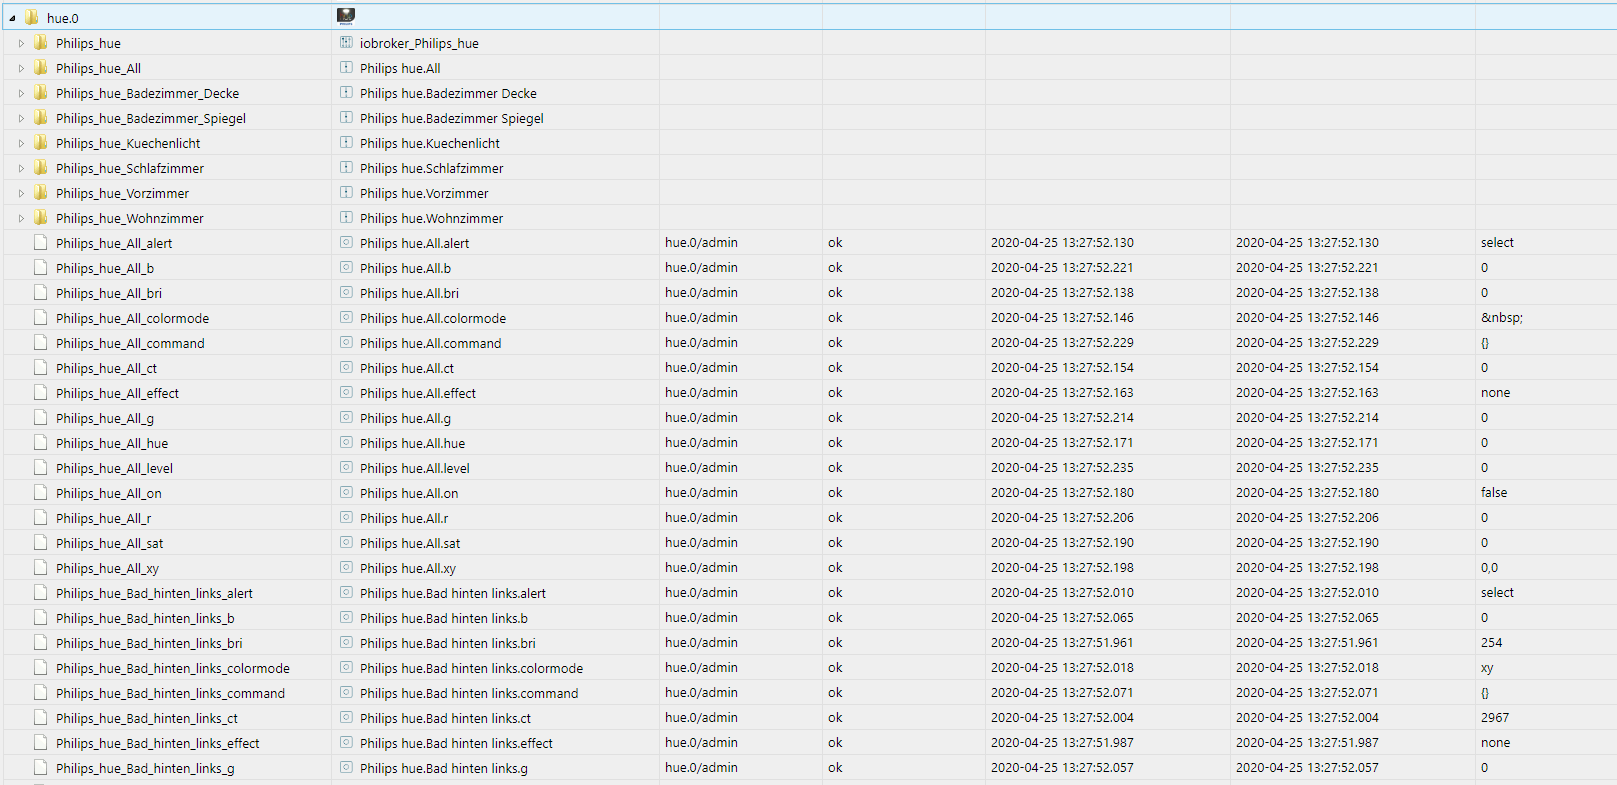Click channel icon beside Philips hue.Vorzimmer
1617x785 pixels.
[x=346, y=192]
